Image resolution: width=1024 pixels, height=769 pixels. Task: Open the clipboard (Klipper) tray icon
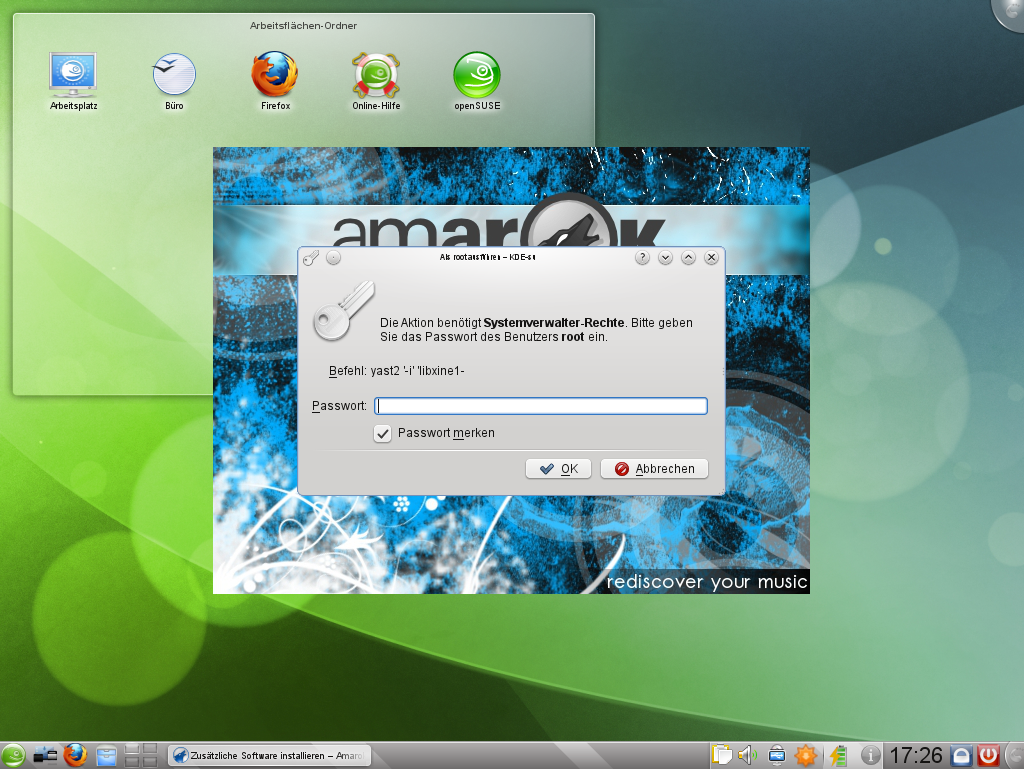coord(721,755)
